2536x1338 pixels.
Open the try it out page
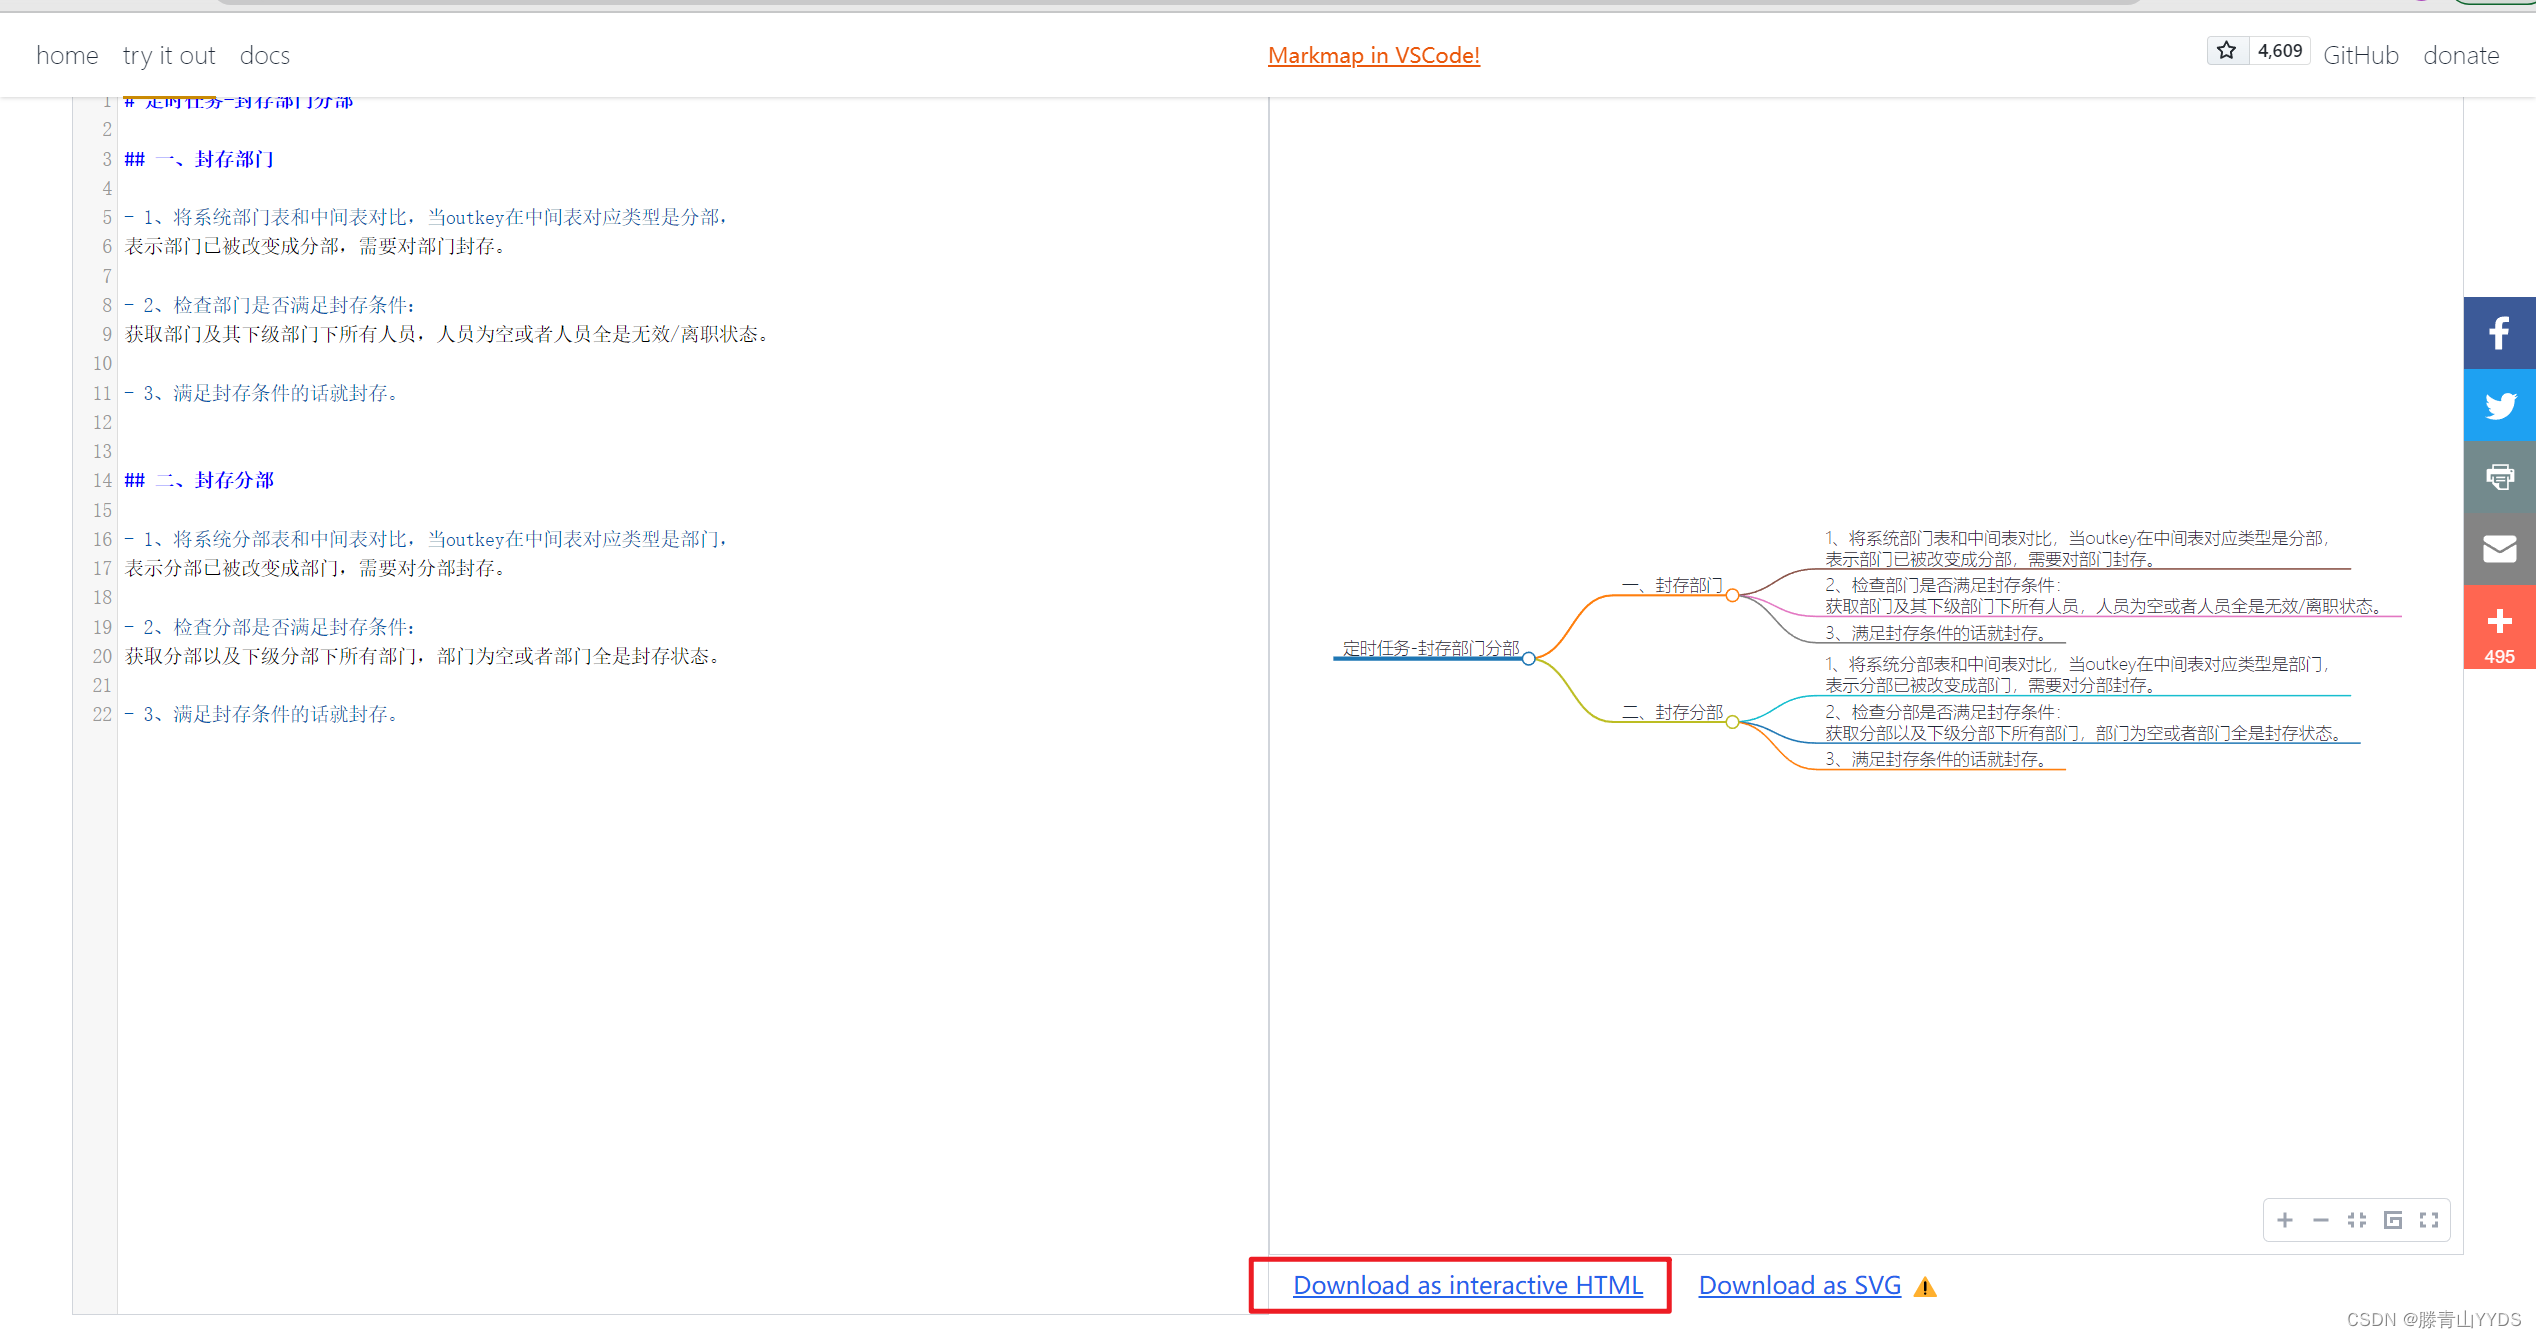point(169,56)
